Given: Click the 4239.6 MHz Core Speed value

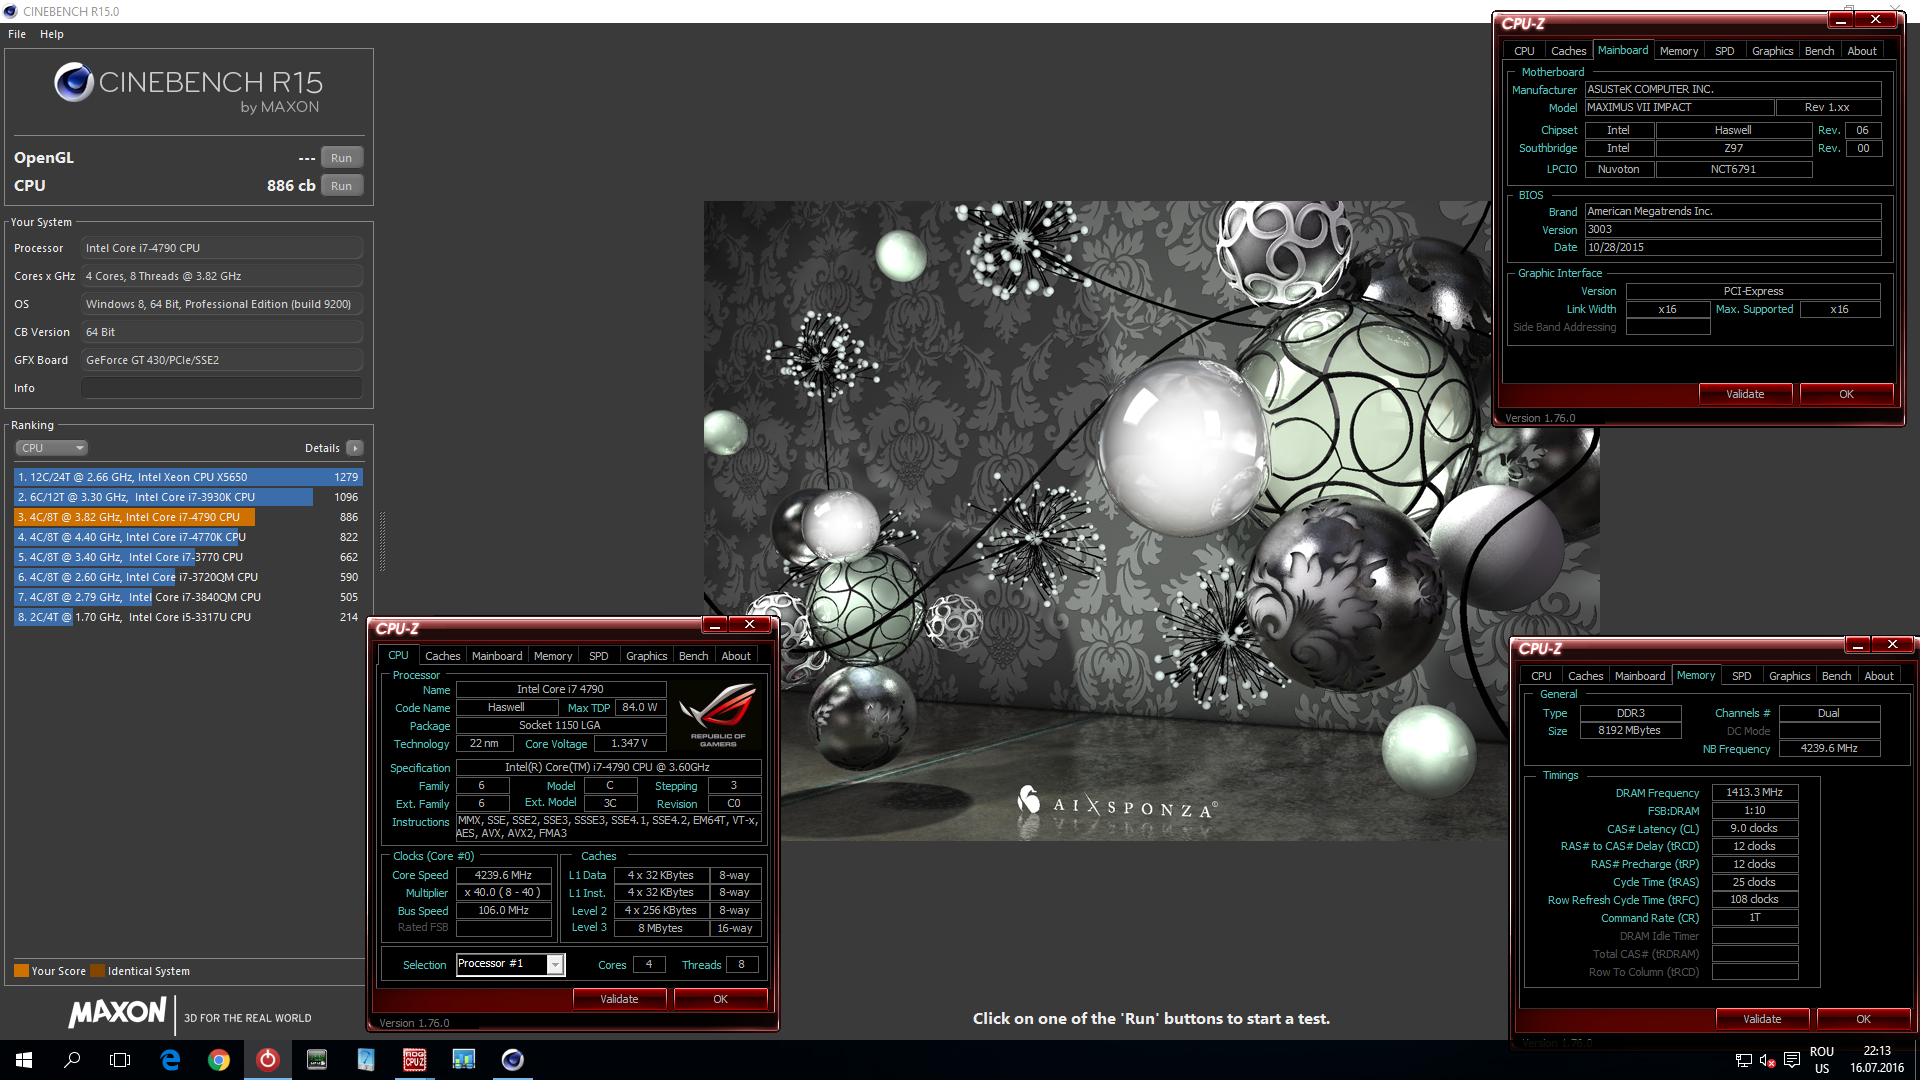Looking at the screenshot, I should (x=503, y=875).
